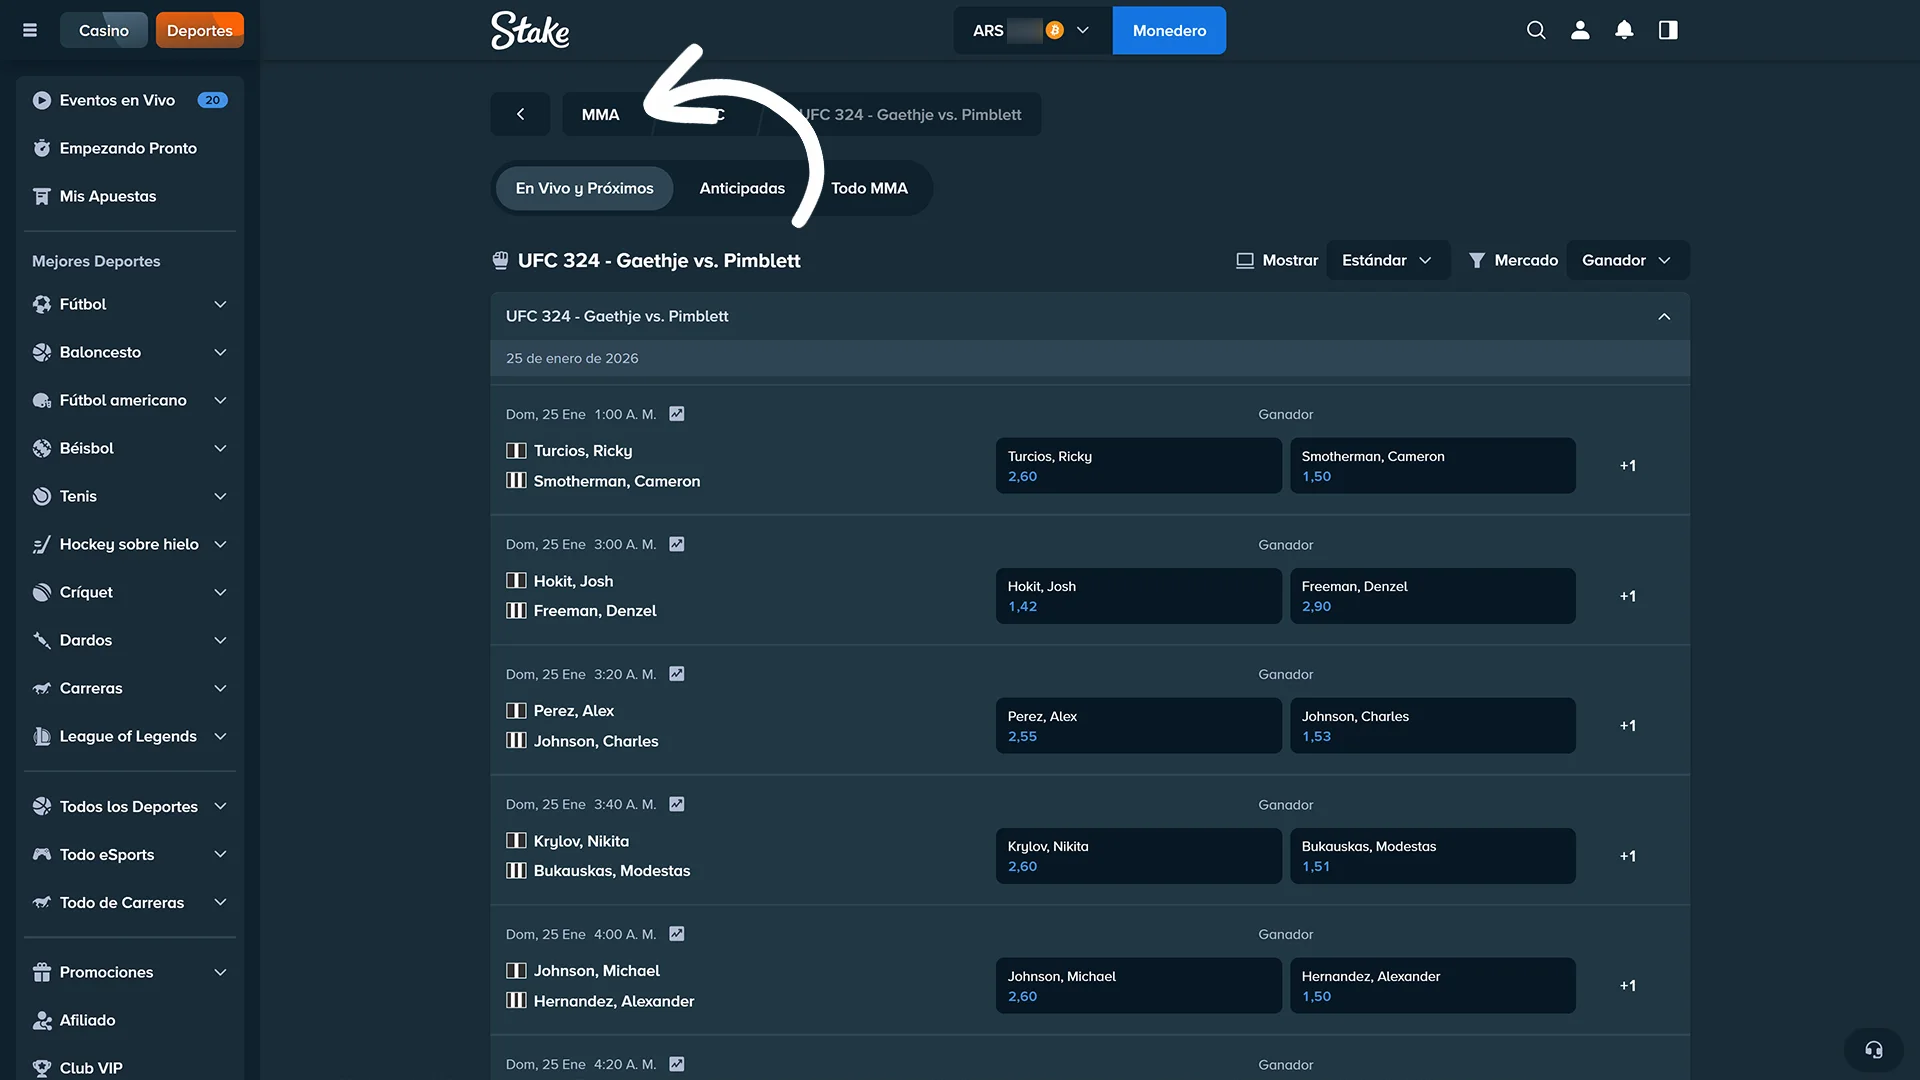The width and height of the screenshot is (1920, 1080).
Task: Switch to Todo MMA tab
Action: coord(869,188)
